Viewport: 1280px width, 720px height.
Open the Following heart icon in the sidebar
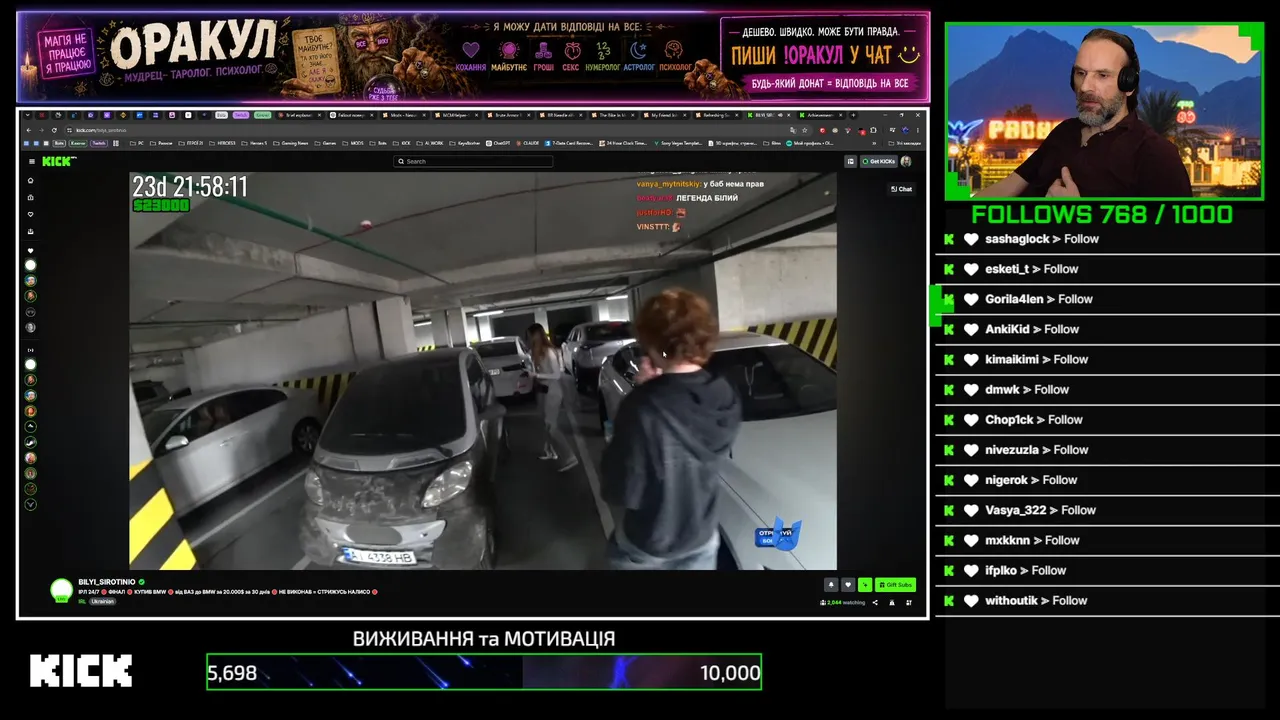[x=31, y=214]
